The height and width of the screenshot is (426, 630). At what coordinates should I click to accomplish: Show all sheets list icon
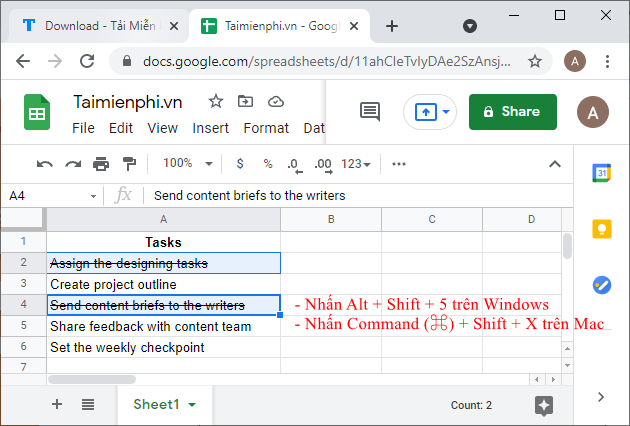point(88,405)
